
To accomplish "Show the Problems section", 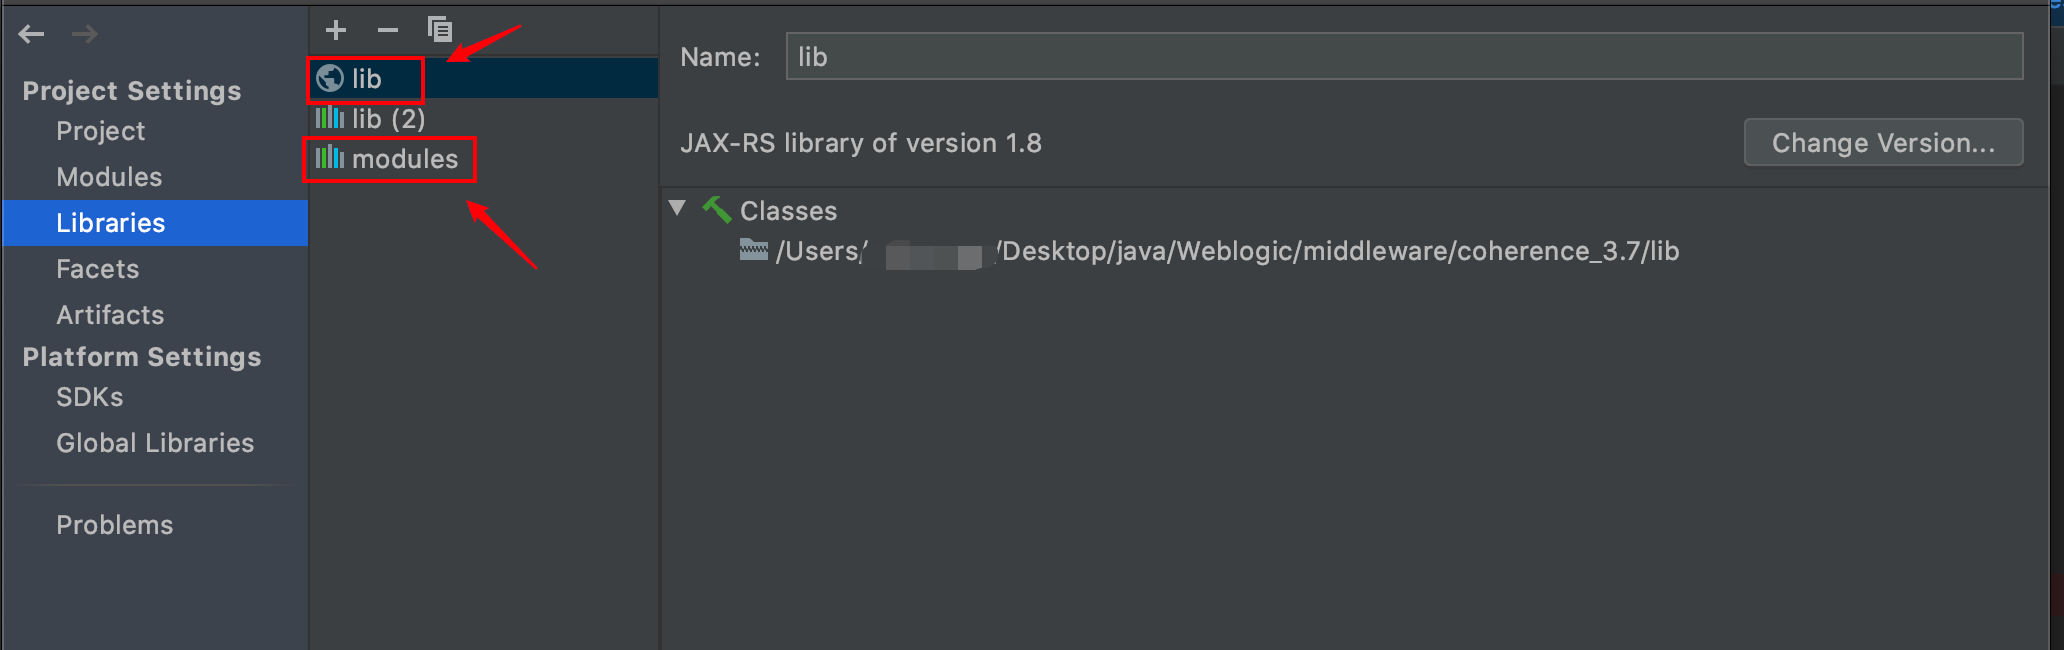I will 115,525.
